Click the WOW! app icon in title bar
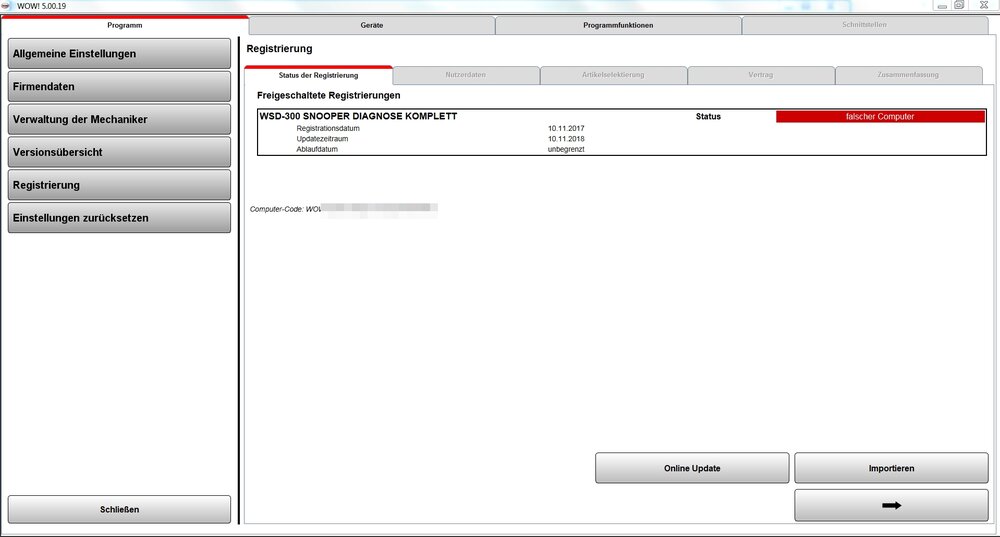 [8, 6]
